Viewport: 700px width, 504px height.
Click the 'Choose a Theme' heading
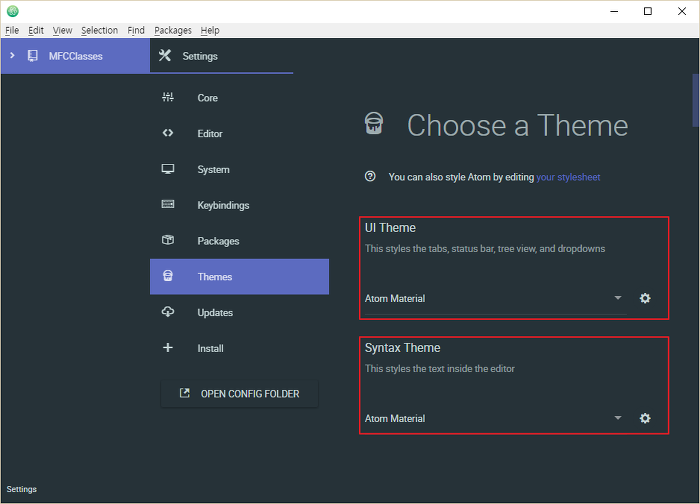point(517,125)
